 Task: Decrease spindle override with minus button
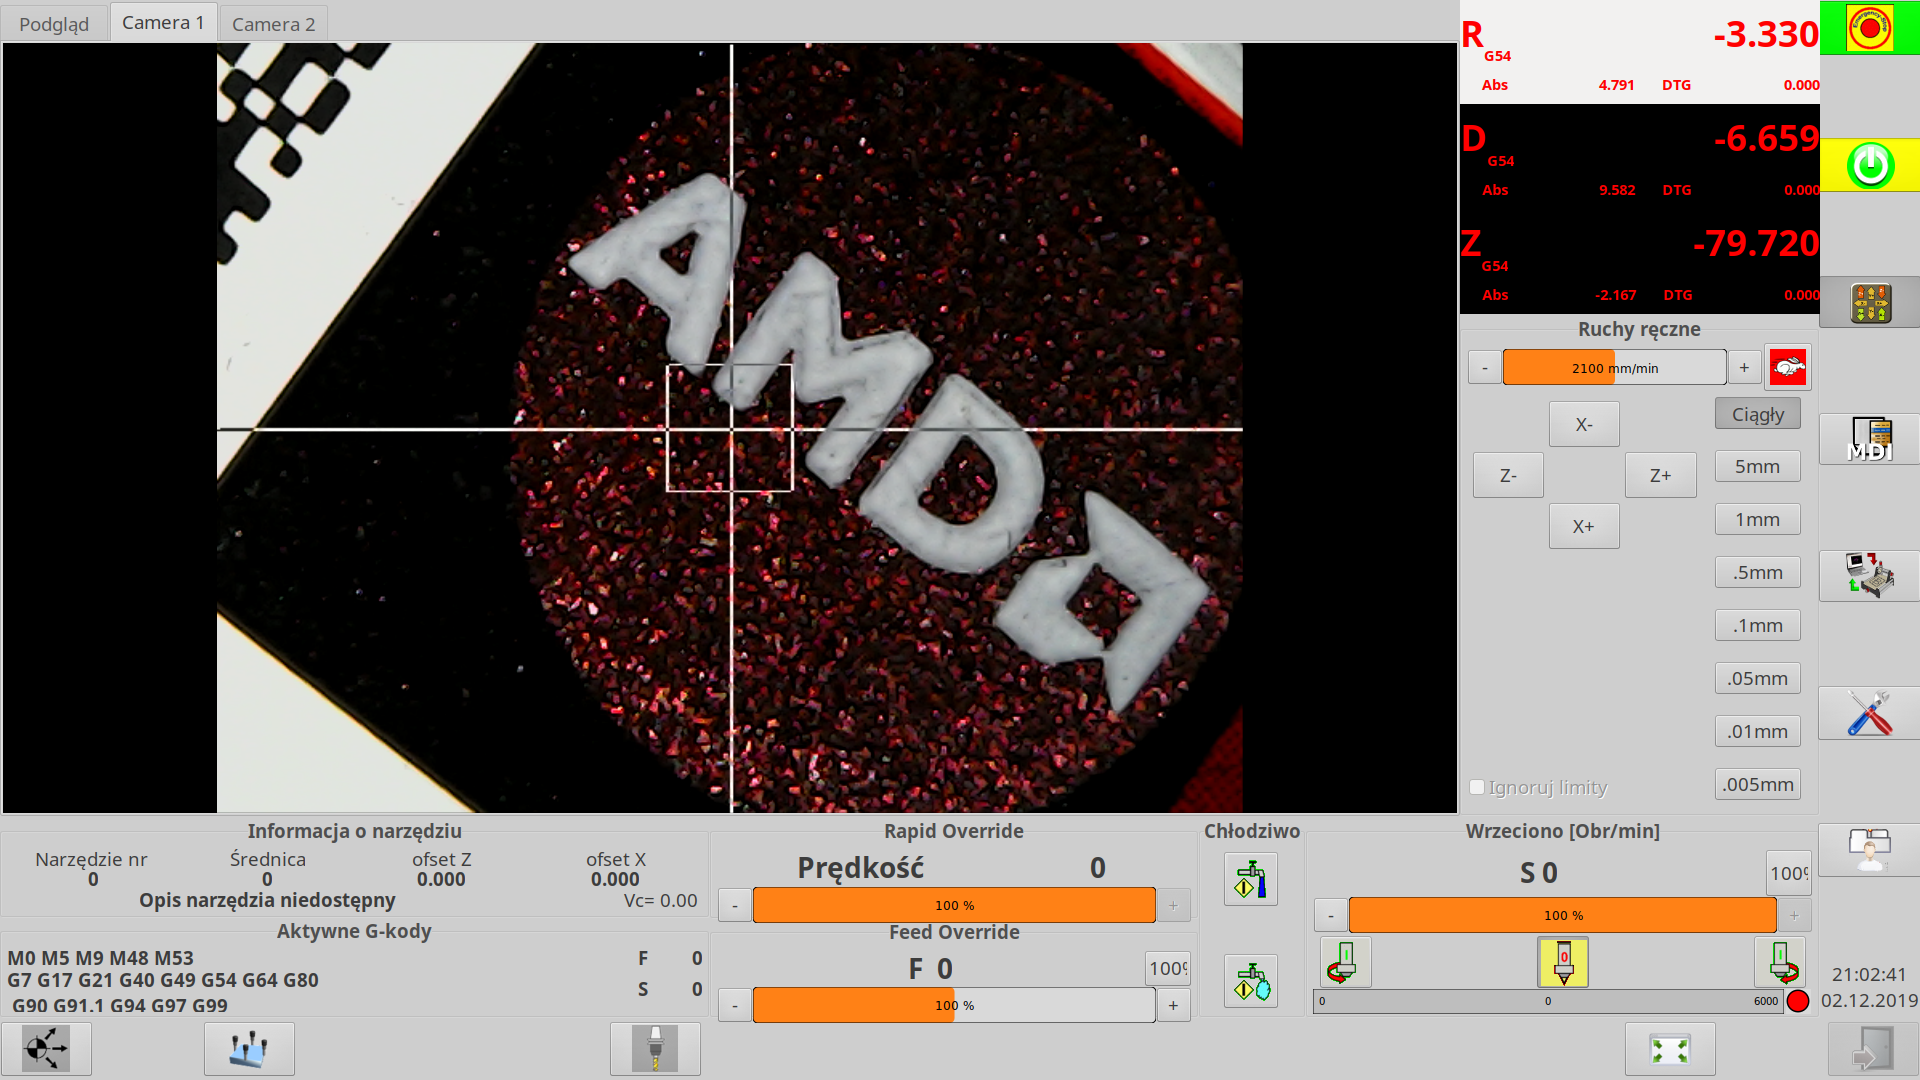pos(1330,916)
